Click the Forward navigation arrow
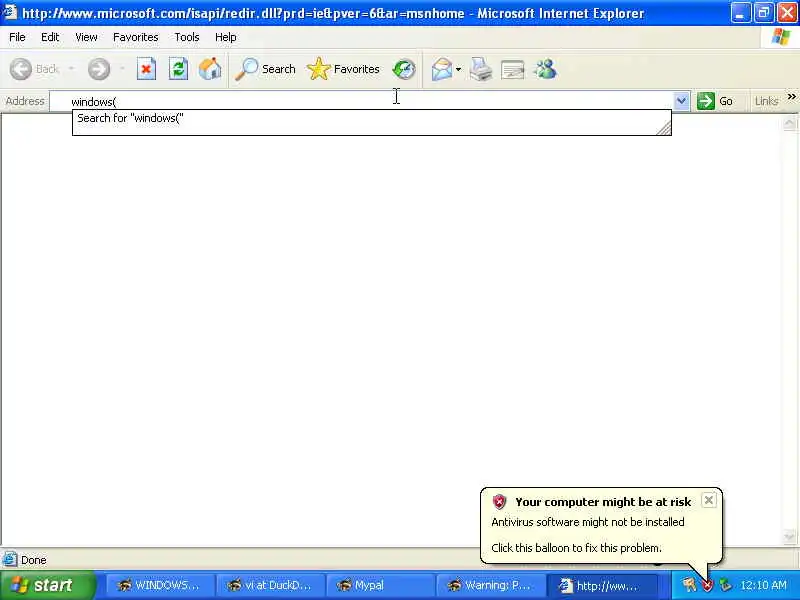 98,69
